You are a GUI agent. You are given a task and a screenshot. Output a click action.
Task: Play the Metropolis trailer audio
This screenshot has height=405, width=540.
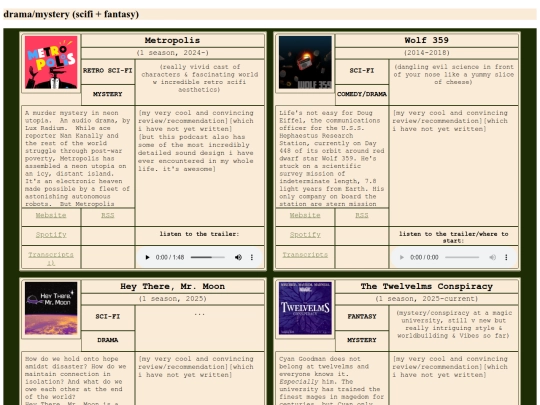pos(147,257)
